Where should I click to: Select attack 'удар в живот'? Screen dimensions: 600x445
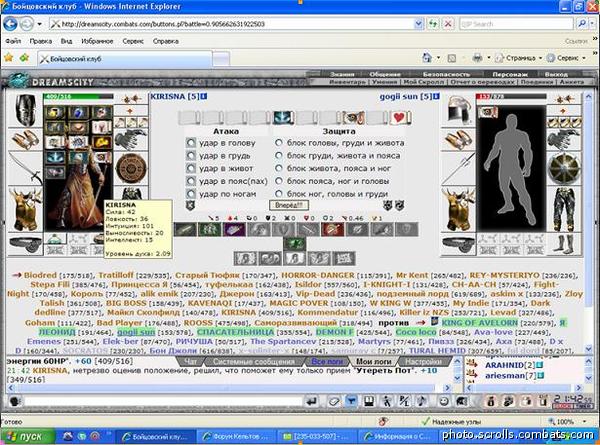tap(191, 168)
